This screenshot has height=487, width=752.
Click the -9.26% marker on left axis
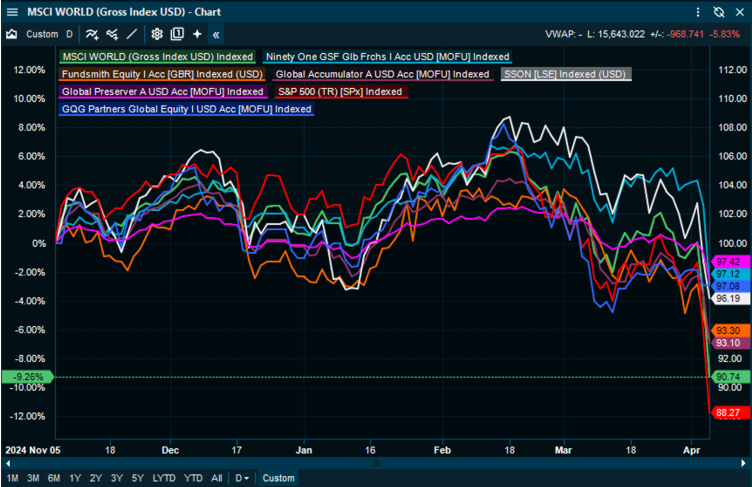click(28, 377)
